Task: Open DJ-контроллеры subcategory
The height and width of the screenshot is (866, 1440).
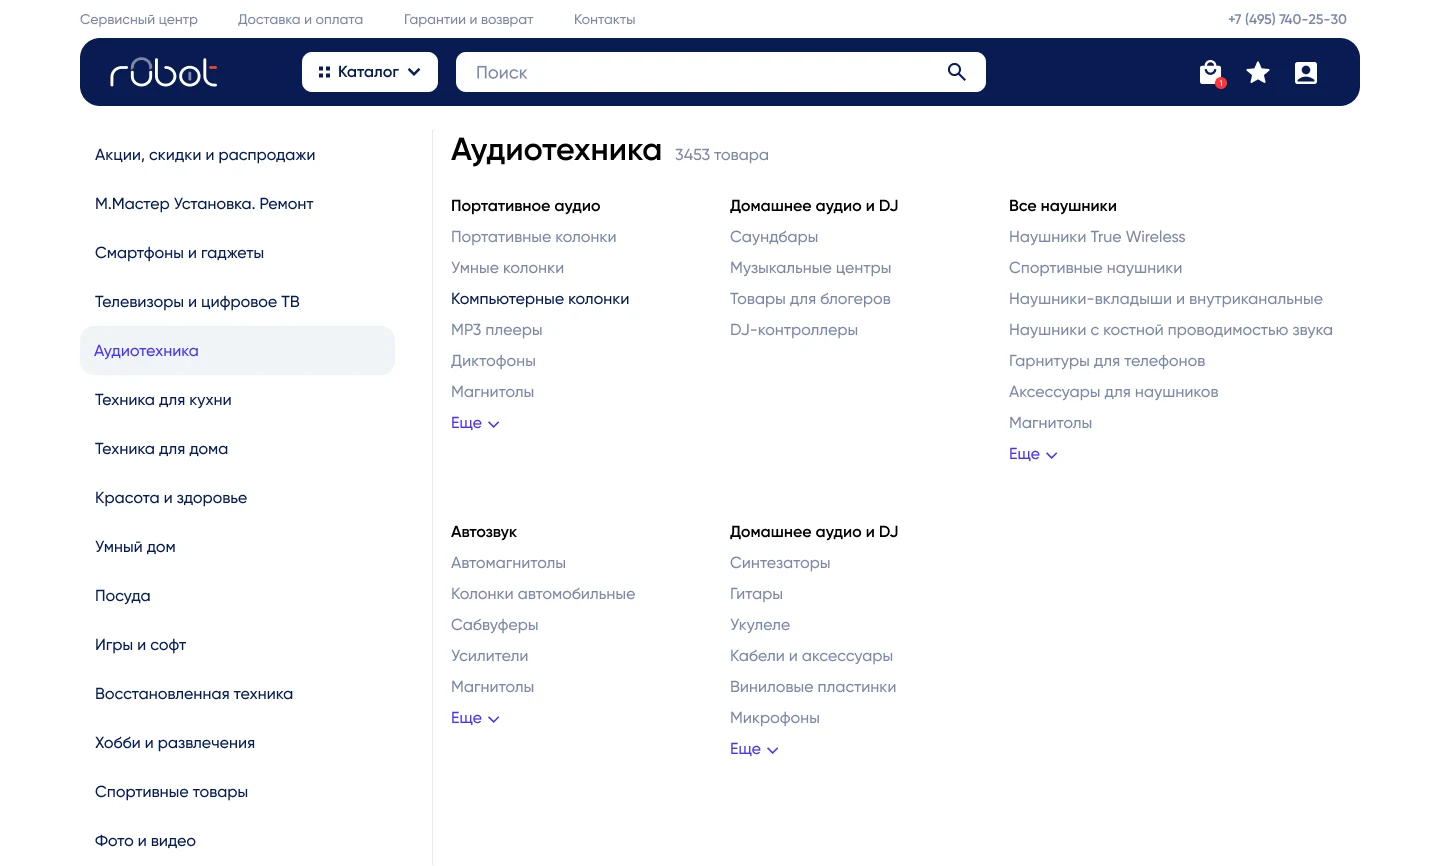Action: point(794,330)
